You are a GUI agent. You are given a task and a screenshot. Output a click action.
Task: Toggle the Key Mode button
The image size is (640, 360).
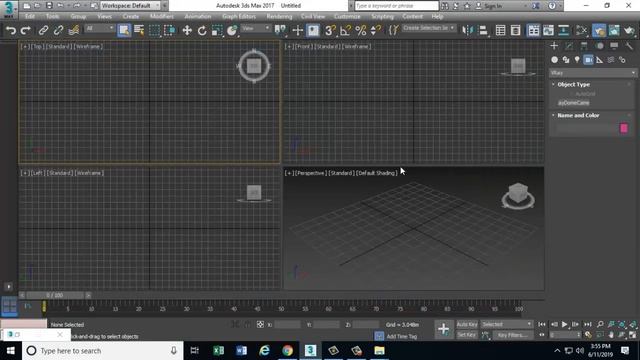pyautogui.click(x=542, y=335)
